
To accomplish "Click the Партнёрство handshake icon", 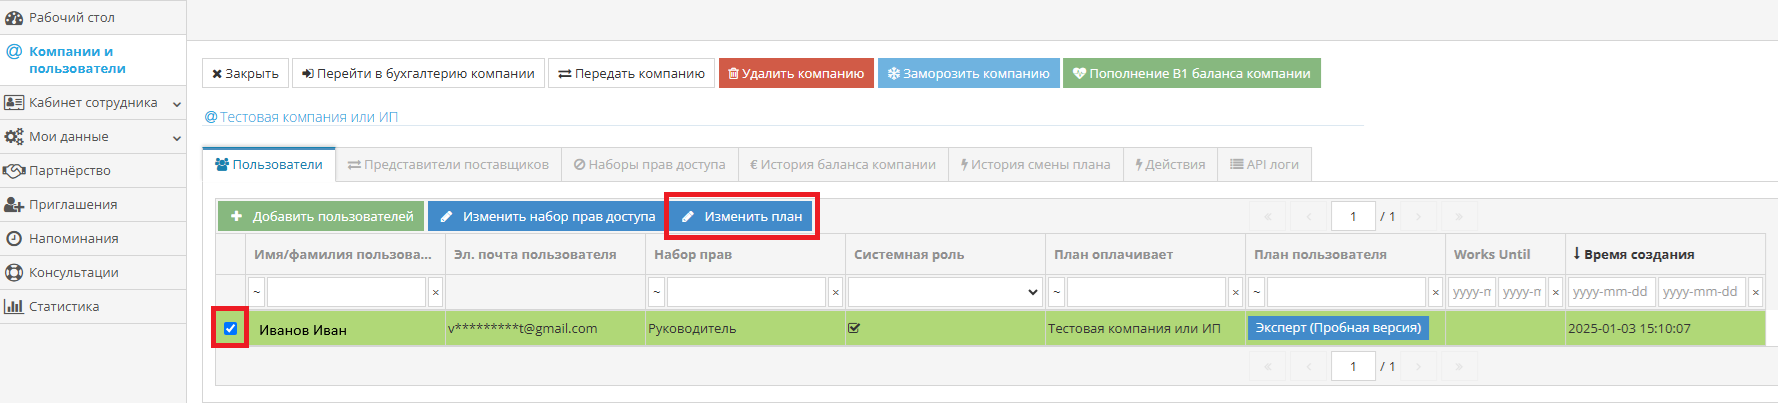I will click(x=14, y=171).
